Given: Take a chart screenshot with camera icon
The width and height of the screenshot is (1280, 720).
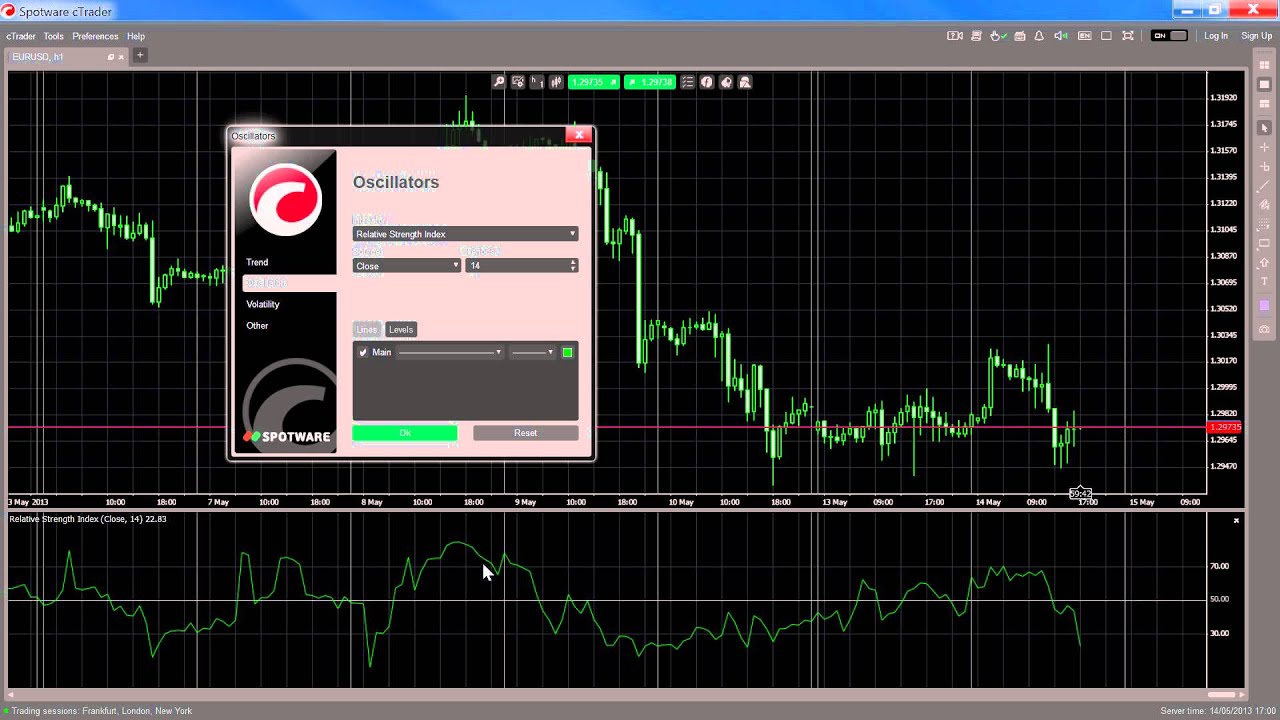Looking at the screenshot, I should 1264,329.
